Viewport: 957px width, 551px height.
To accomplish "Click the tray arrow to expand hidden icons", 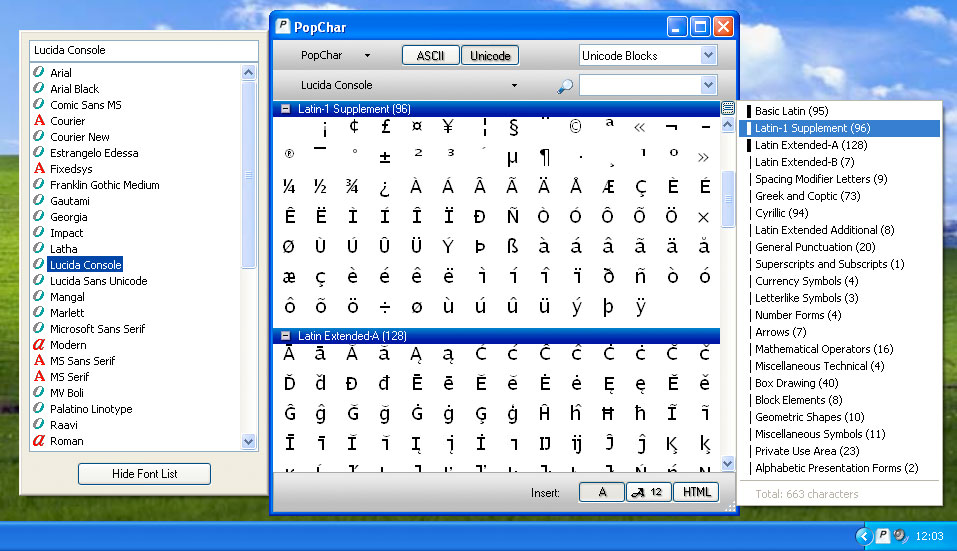I will coord(864,536).
